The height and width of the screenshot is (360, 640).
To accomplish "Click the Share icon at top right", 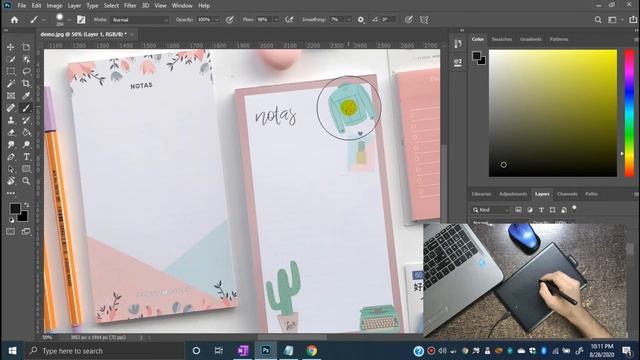I will [633, 20].
